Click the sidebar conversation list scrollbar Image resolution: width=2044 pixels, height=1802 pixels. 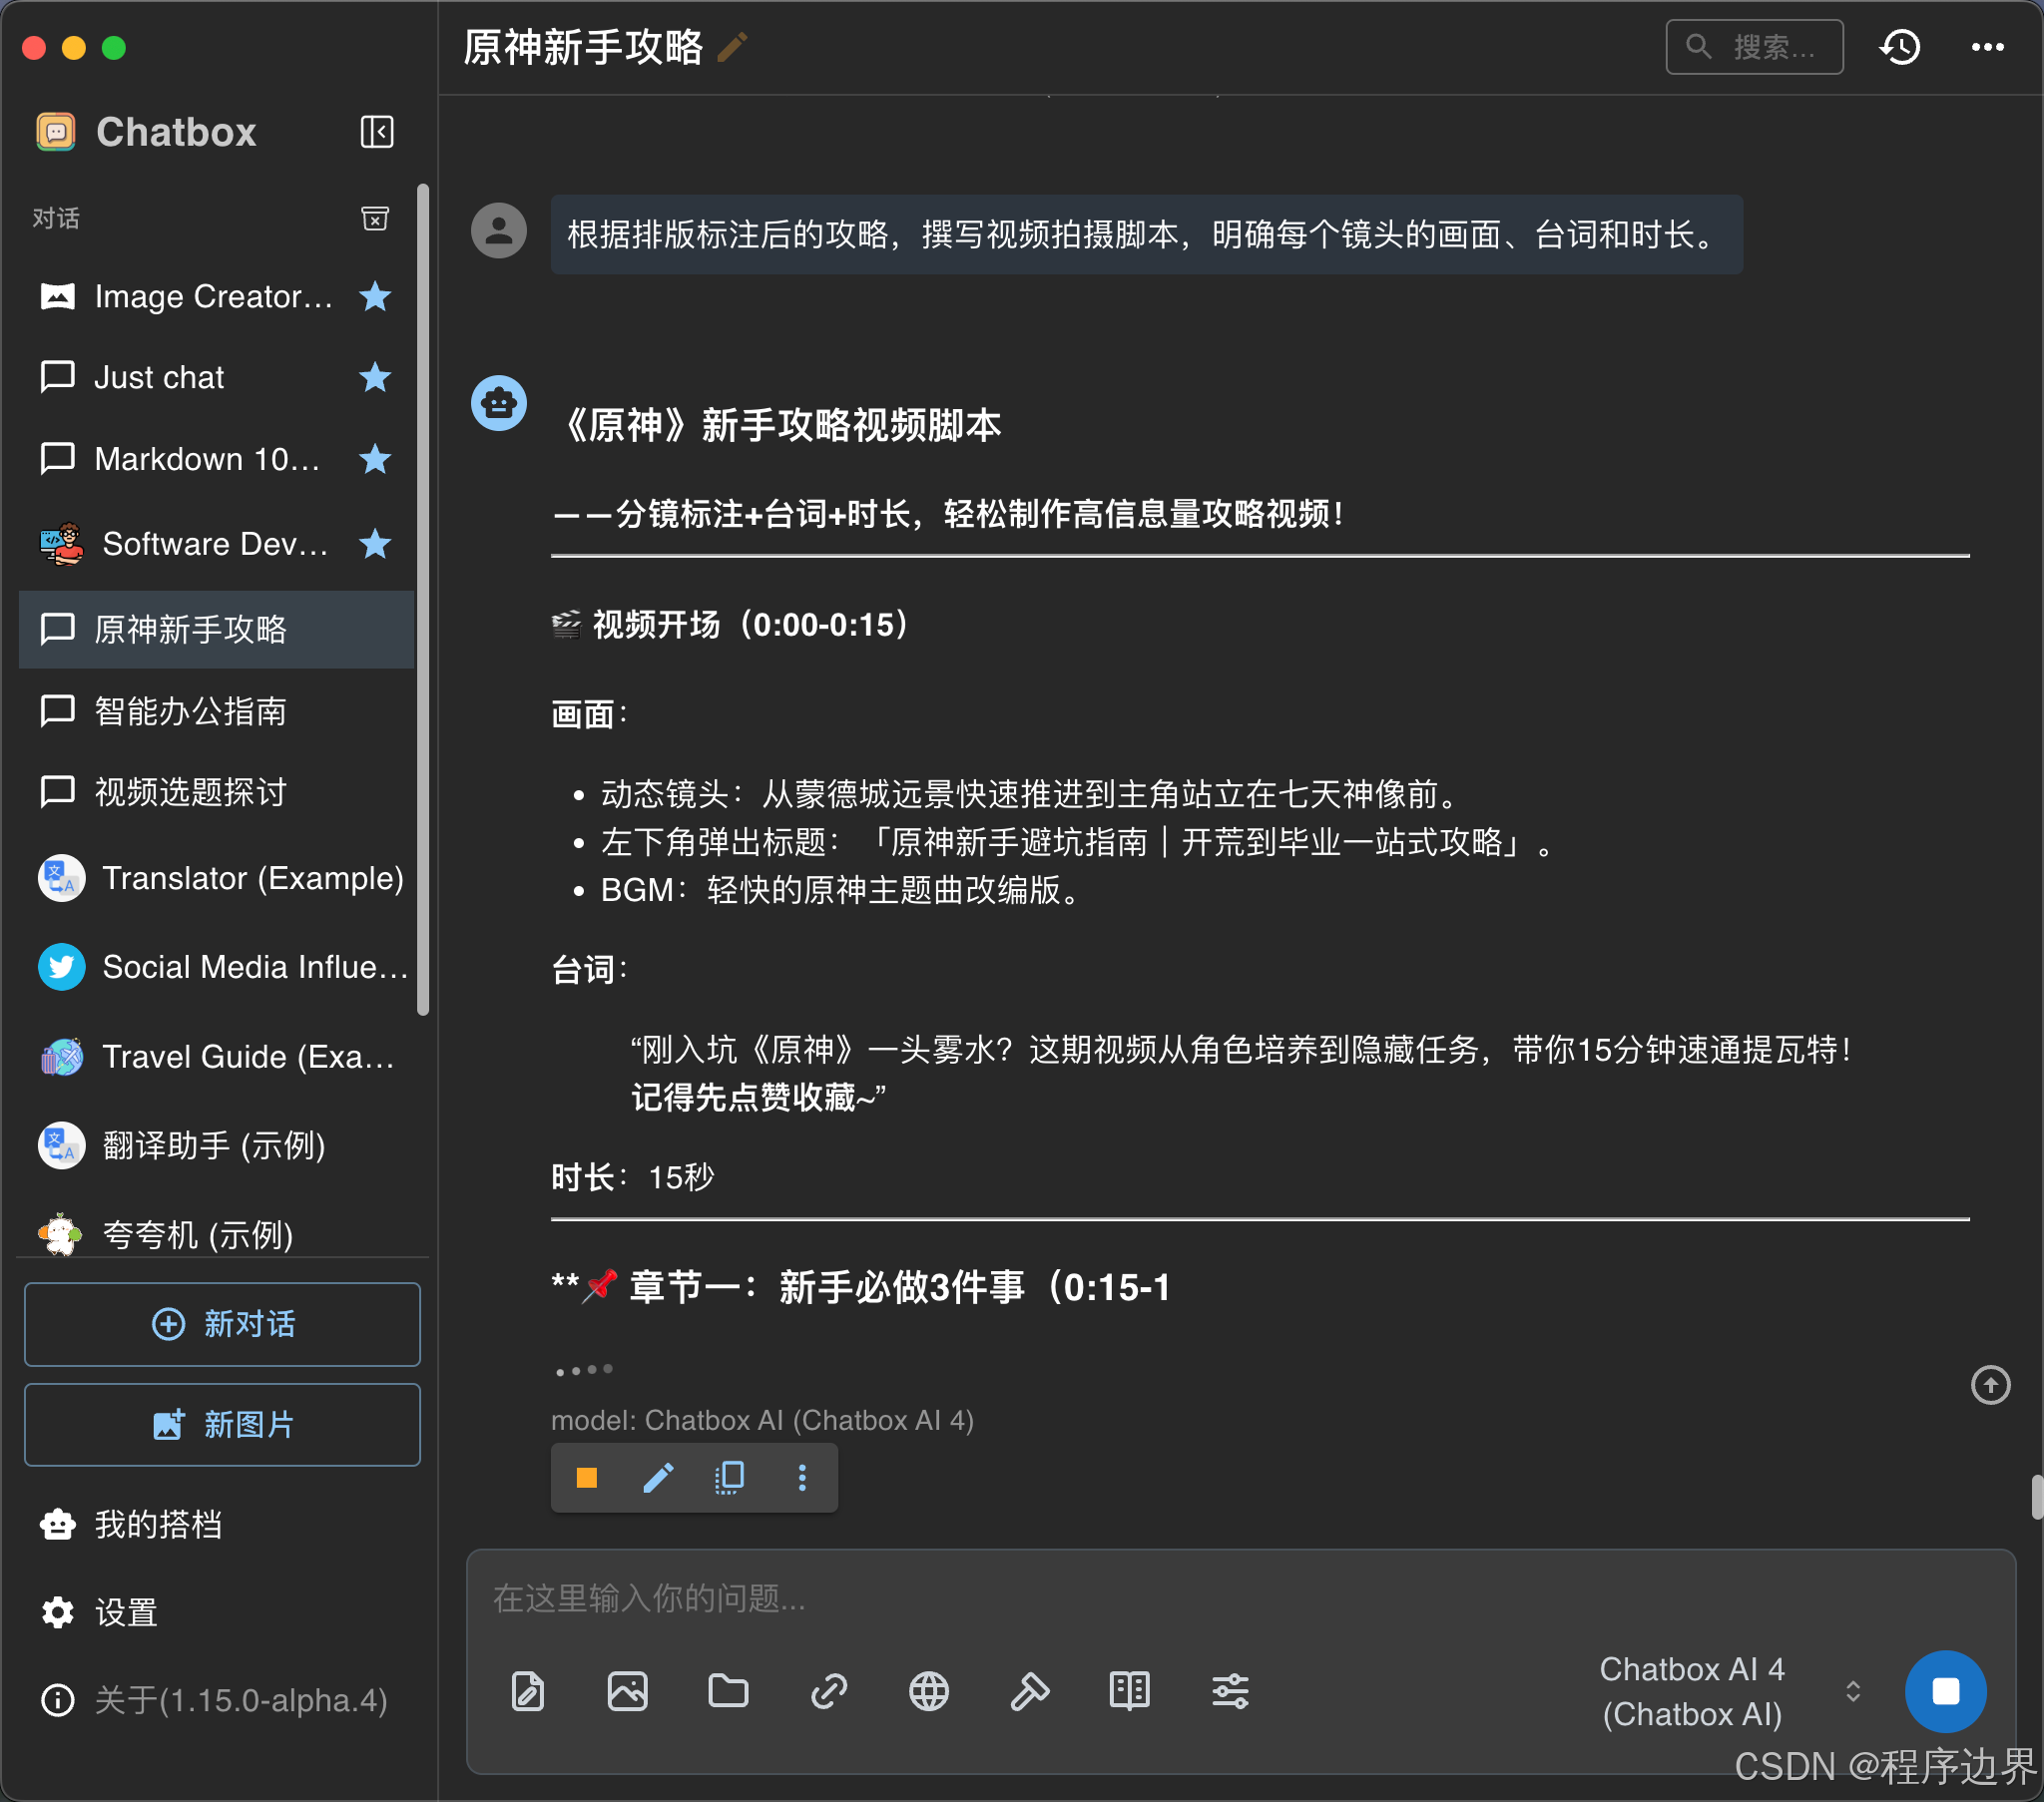[423, 600]
